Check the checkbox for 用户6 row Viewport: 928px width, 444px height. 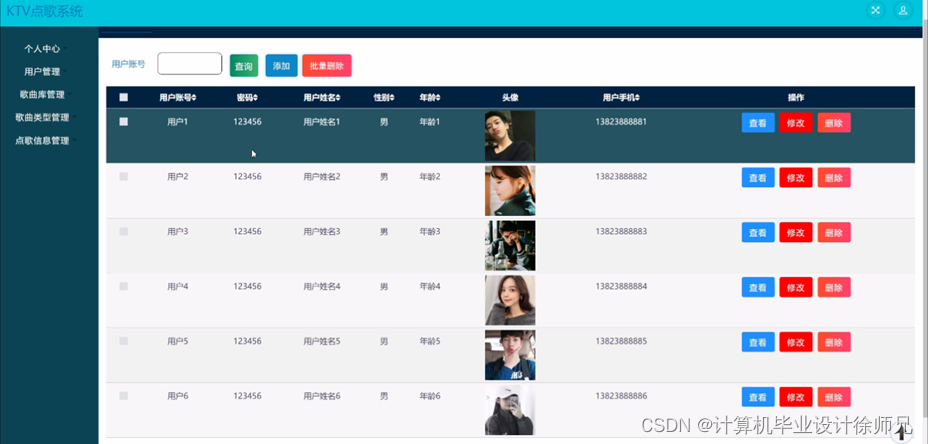click(124, 396)
